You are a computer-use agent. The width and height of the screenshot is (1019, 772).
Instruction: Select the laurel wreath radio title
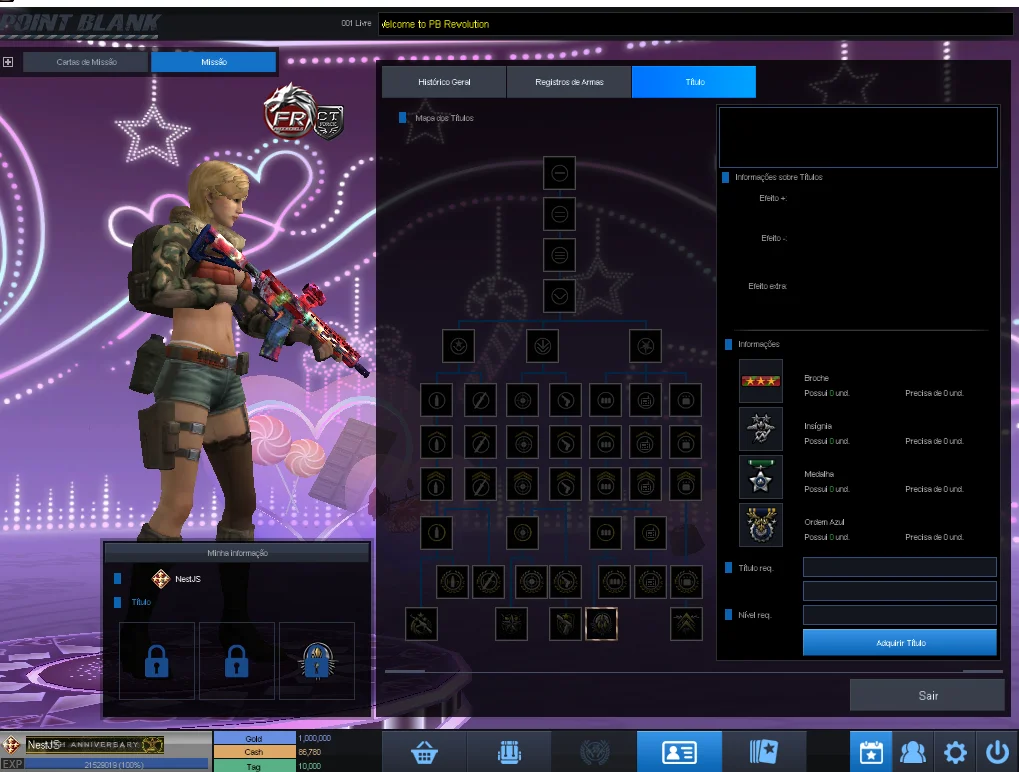pos(650,582)
